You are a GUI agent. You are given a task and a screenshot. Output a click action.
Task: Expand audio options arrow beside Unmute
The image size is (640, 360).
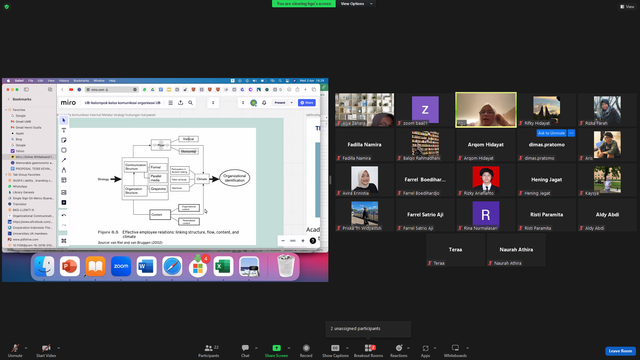click(26, 348)
